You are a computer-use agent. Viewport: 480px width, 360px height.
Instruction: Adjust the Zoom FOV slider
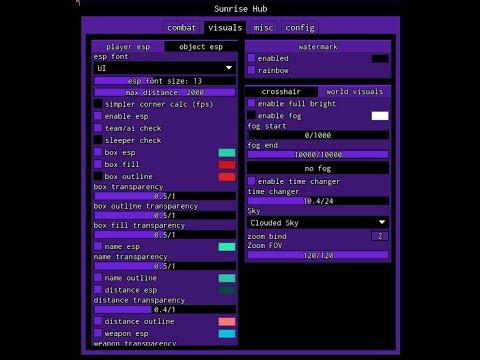coord(318,255)
